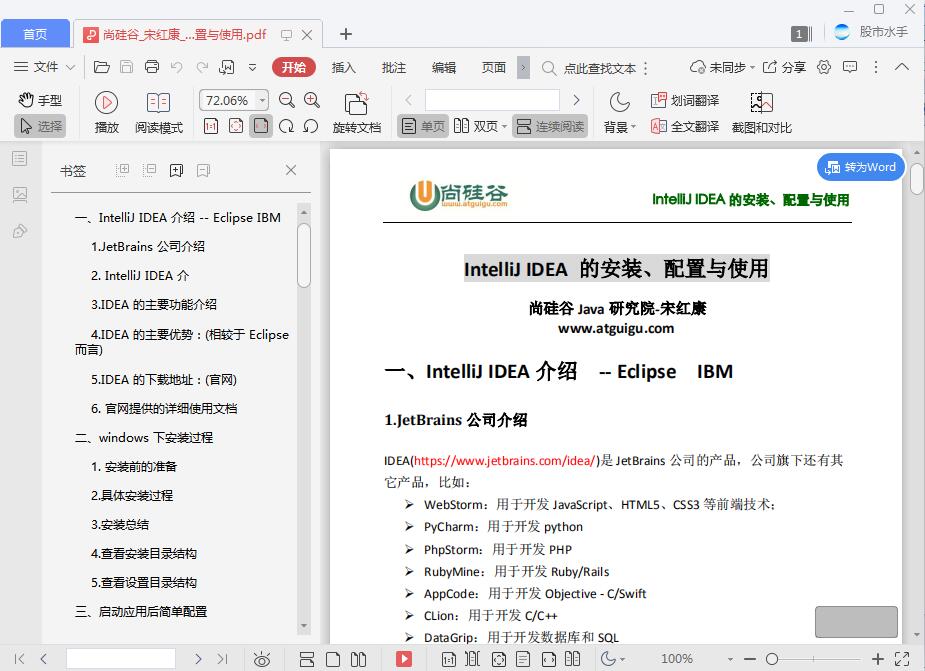Show more ribbon tabs arrow

coord(523,68)
